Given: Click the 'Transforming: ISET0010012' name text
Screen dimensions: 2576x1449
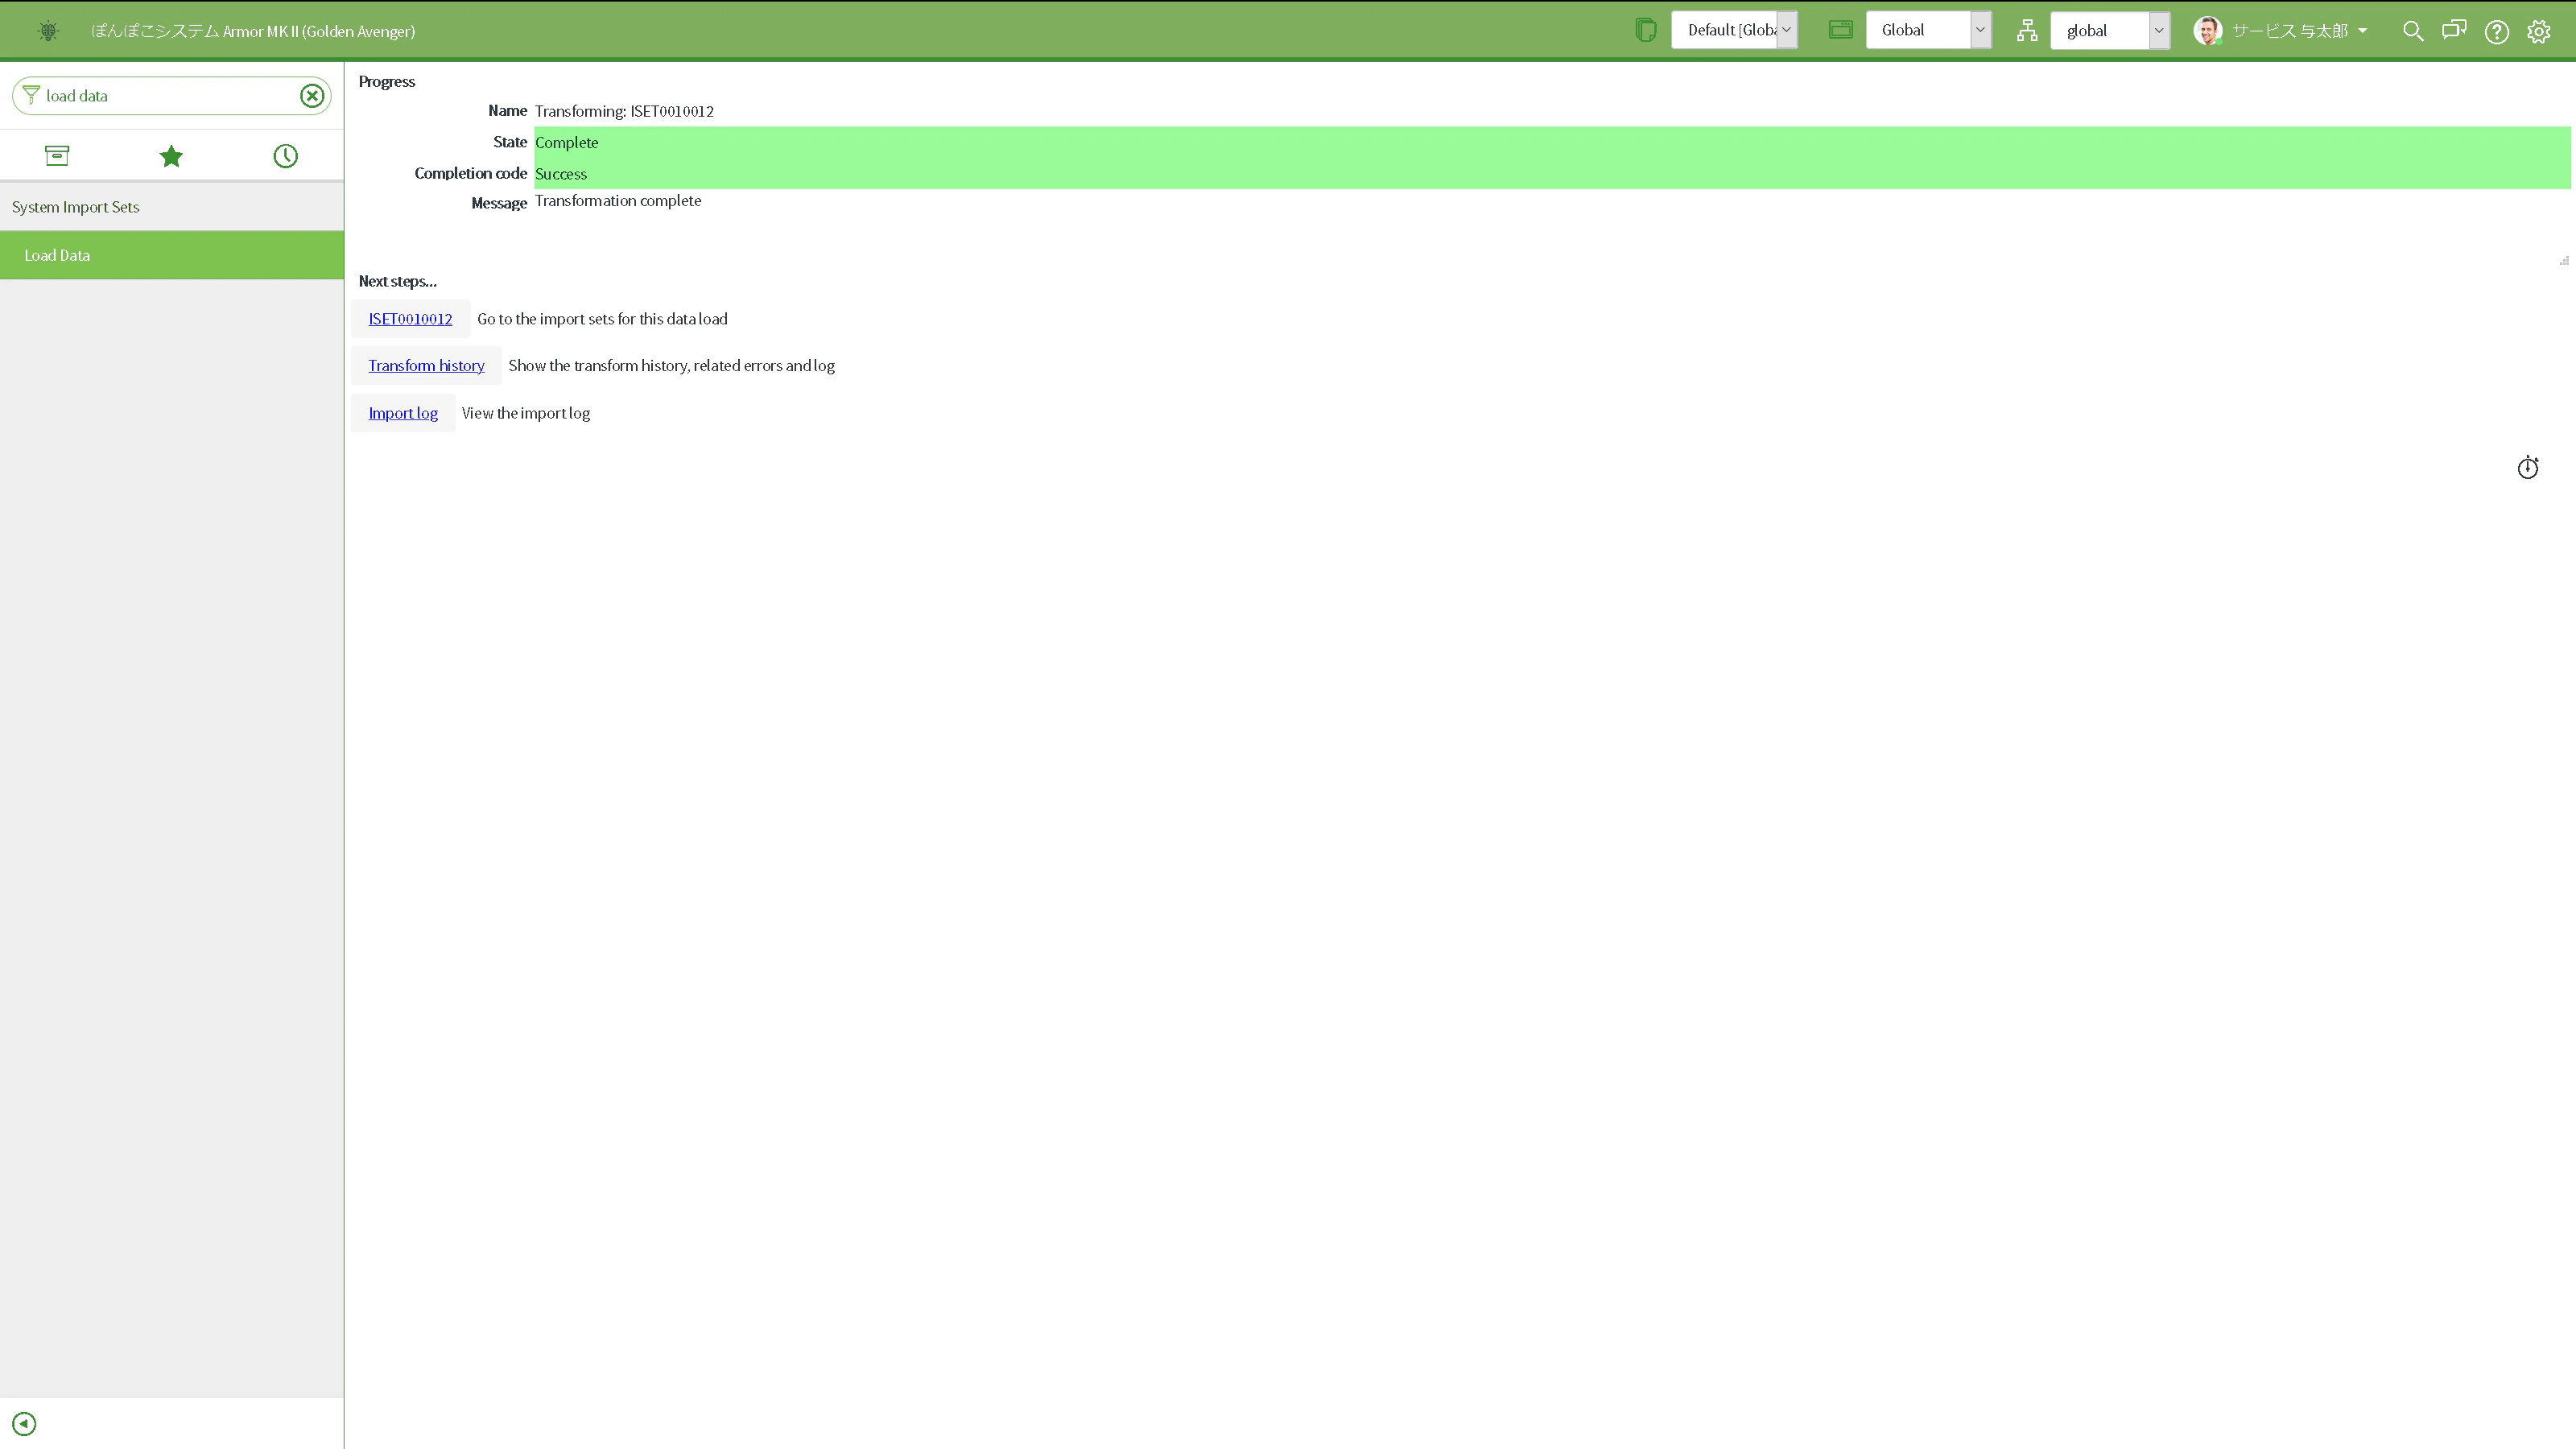Looking at the screenshot, I should click(x=624, y=111).
